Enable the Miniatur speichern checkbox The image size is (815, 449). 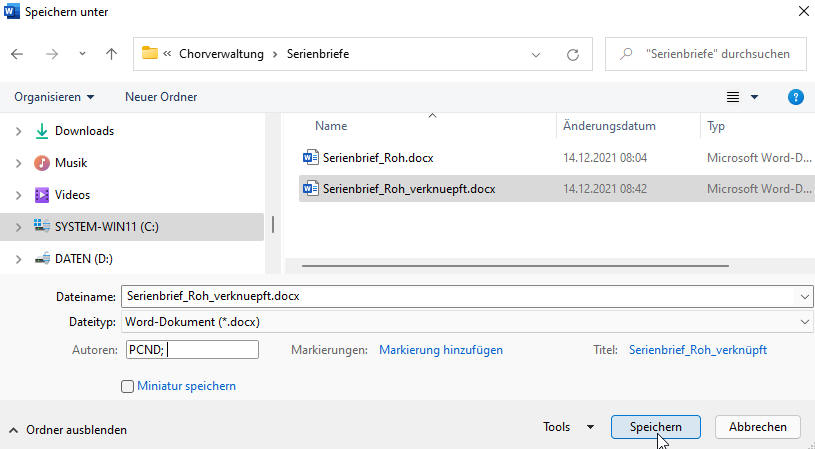coord(127,387)
